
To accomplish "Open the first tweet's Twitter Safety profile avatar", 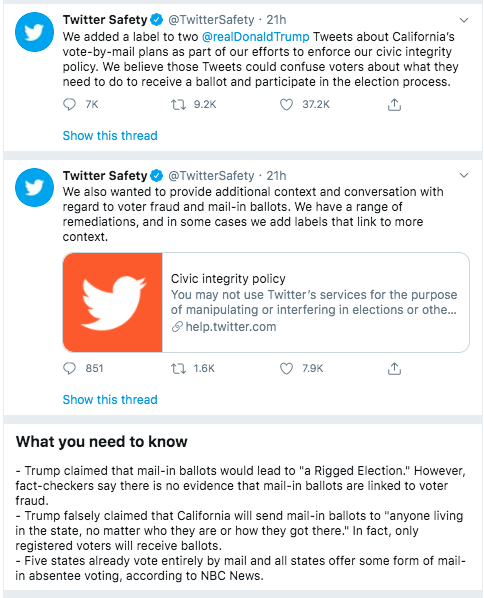I will tap(34, 32).
